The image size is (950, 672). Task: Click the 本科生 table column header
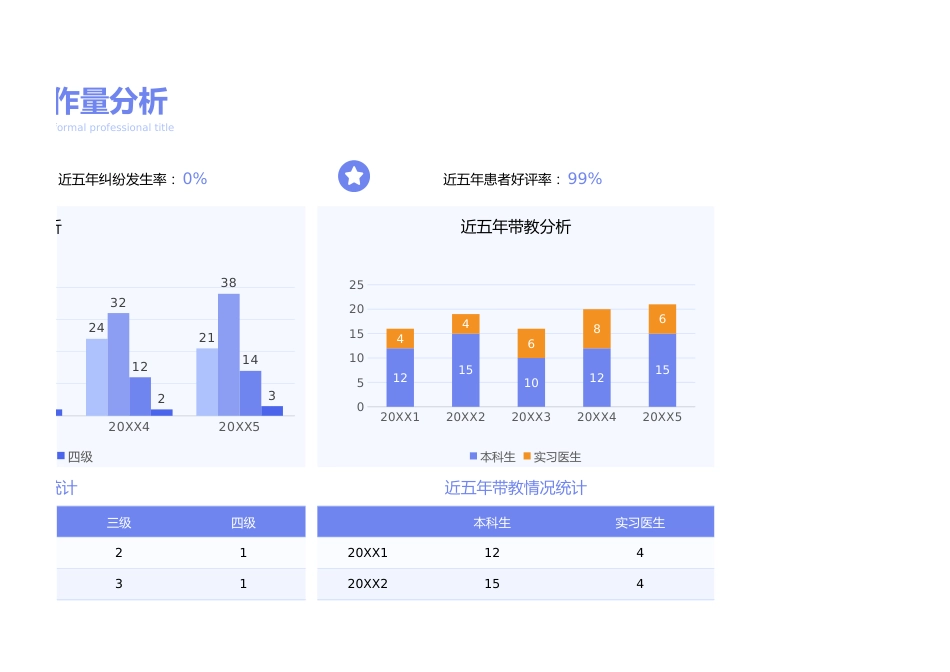pyautogui.click(x=492, y=522)
